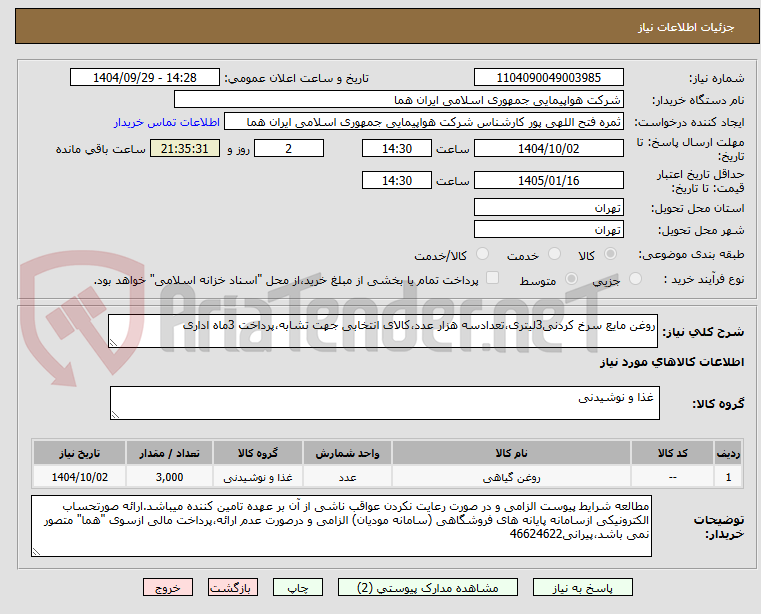Click the استان محل تحویل field تهران
Image resolution: width=761 pixels, height=614 pixels.
coord(548,208)
